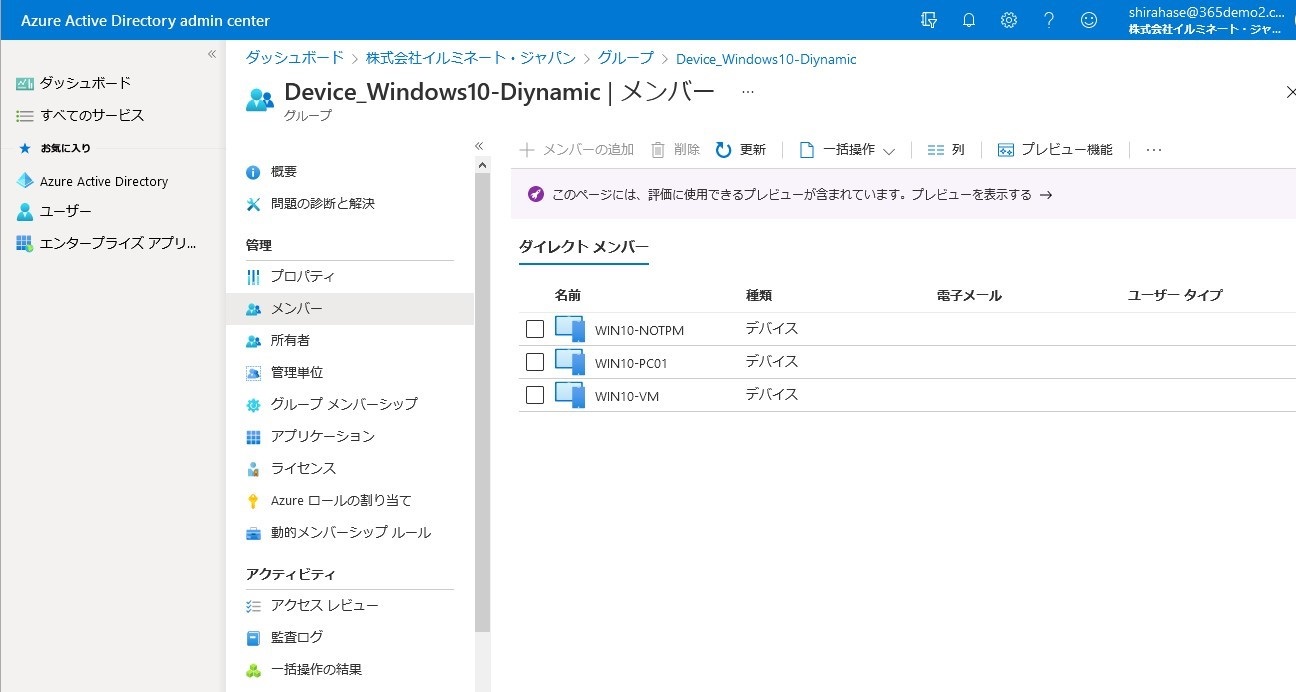Click the 削除 delete button
The height and width of the screenshot is (692, 1296).
pos(676,150)
